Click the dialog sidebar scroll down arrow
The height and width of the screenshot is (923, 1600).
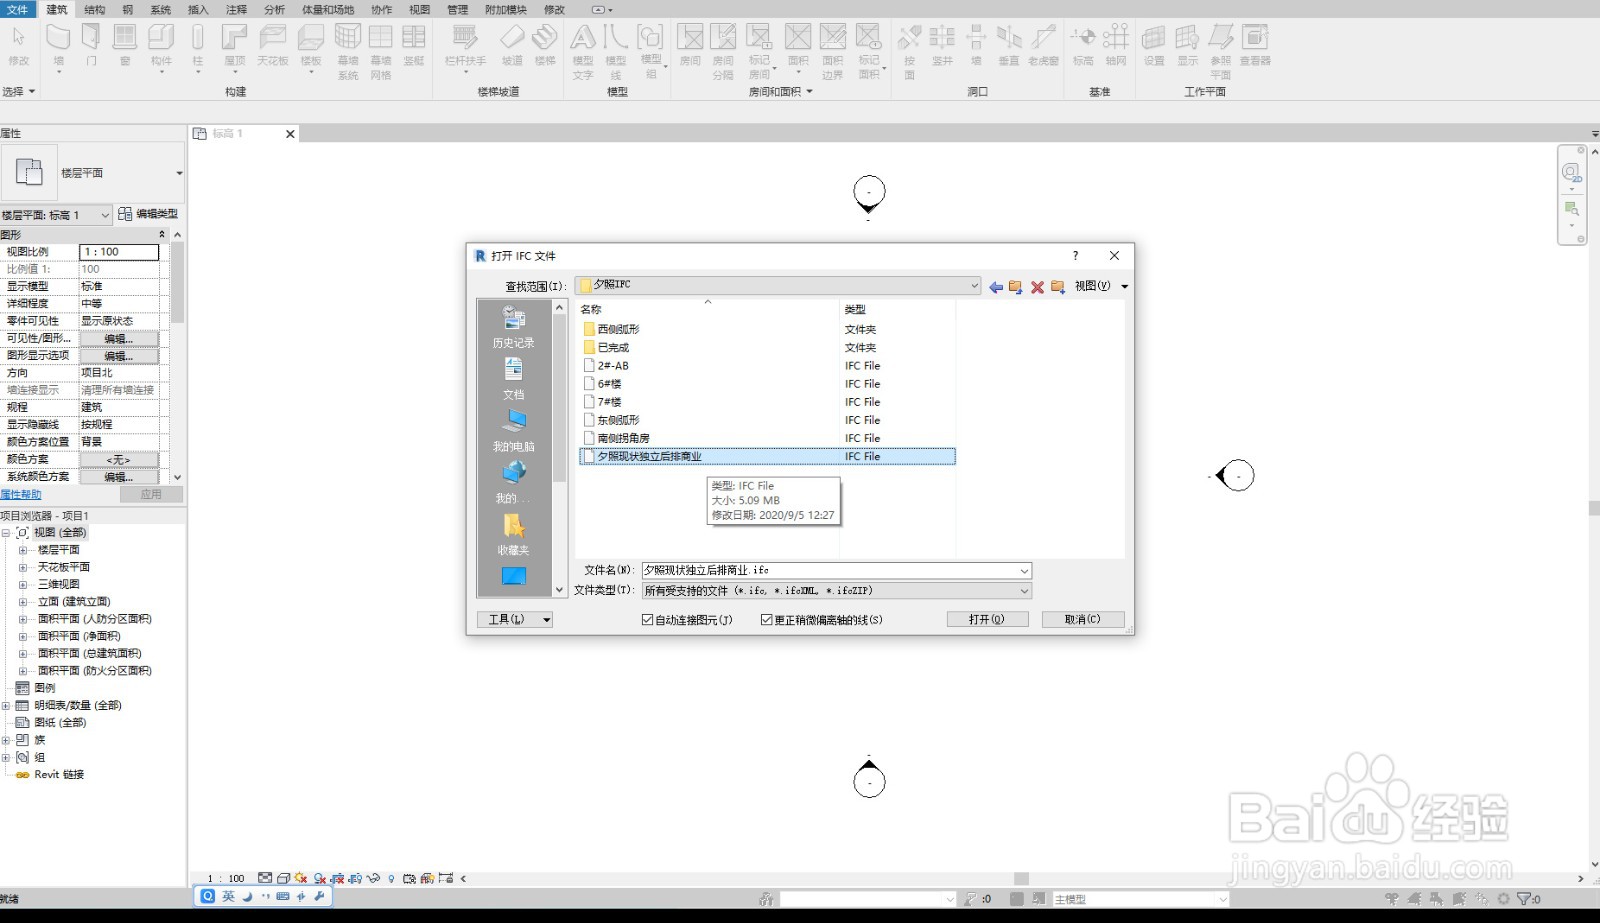click(x=559, y=591)
